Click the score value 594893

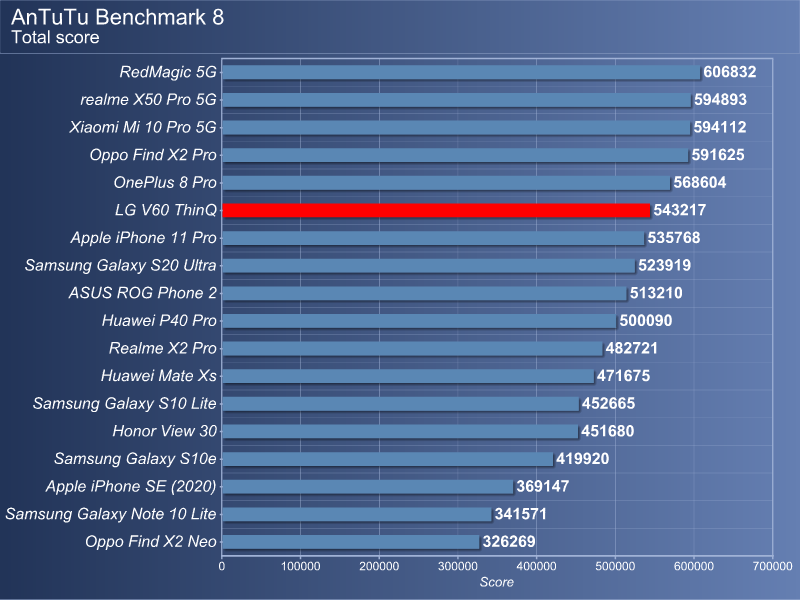pyautogui.click(x=720, y=99)
